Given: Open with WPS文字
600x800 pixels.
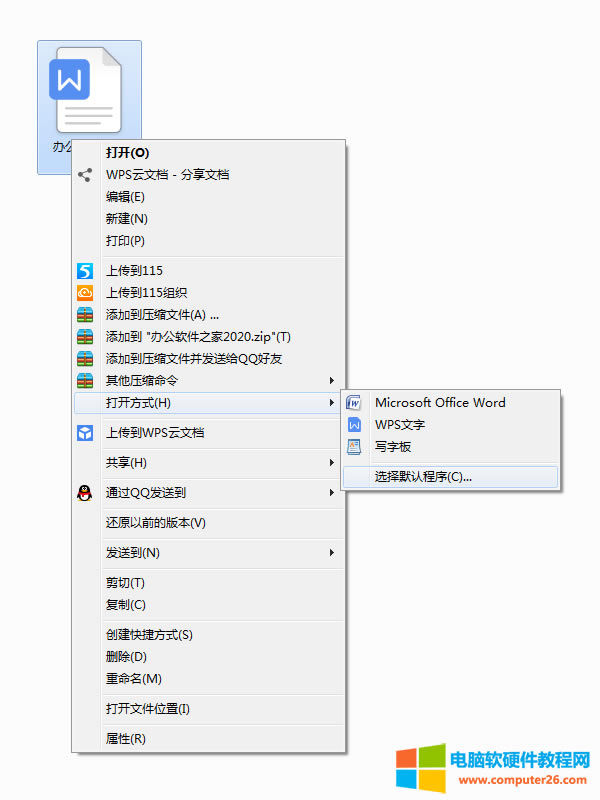Looking at the screenshot, I should pyautogui.click(x=451, y=425).
